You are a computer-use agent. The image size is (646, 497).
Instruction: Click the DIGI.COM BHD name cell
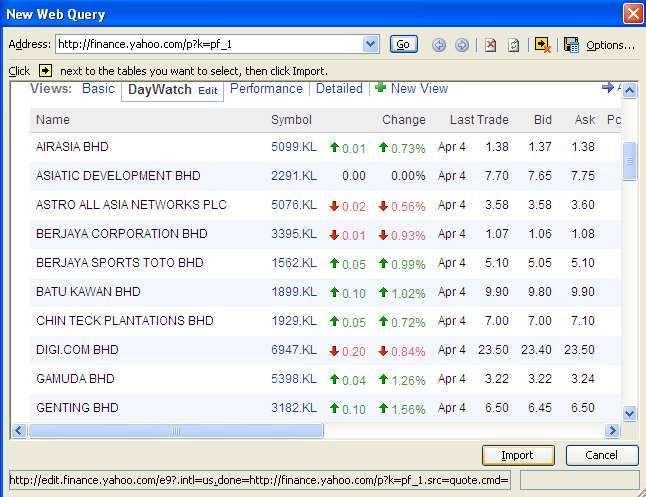(x=77, y=350)
